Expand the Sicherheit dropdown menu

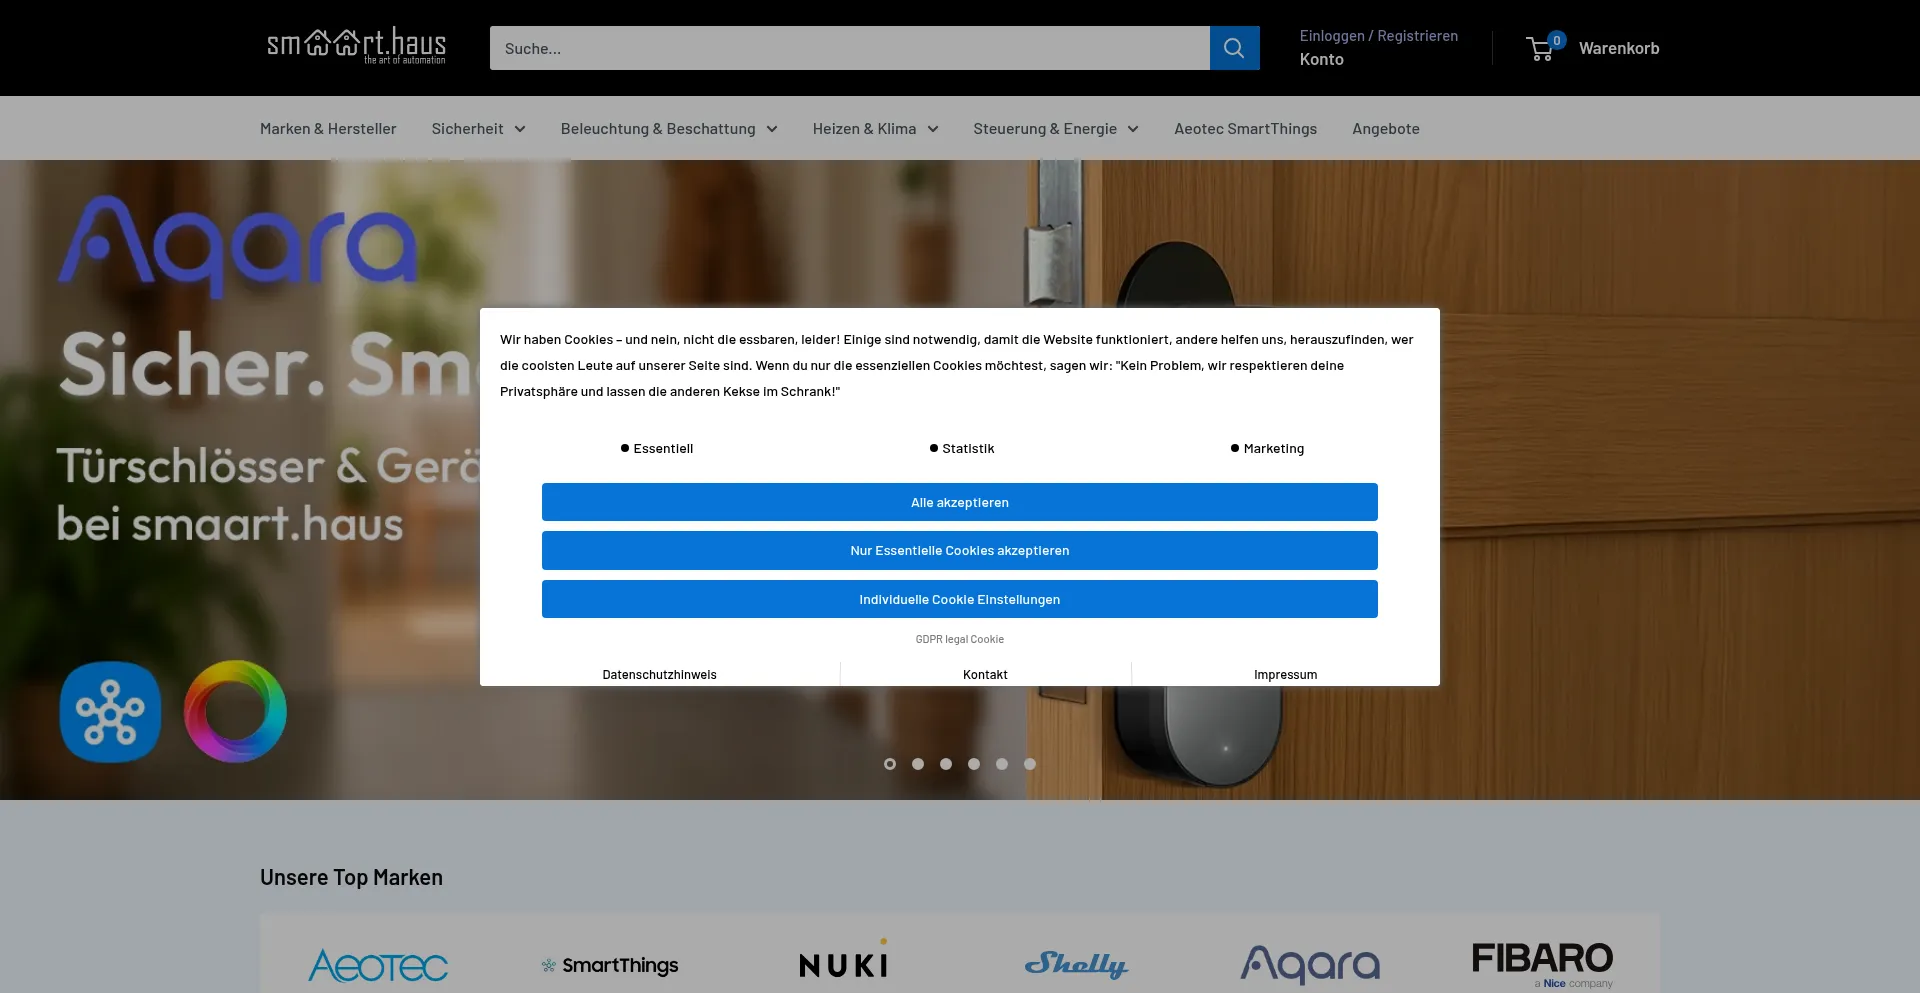tap(478, 129)
